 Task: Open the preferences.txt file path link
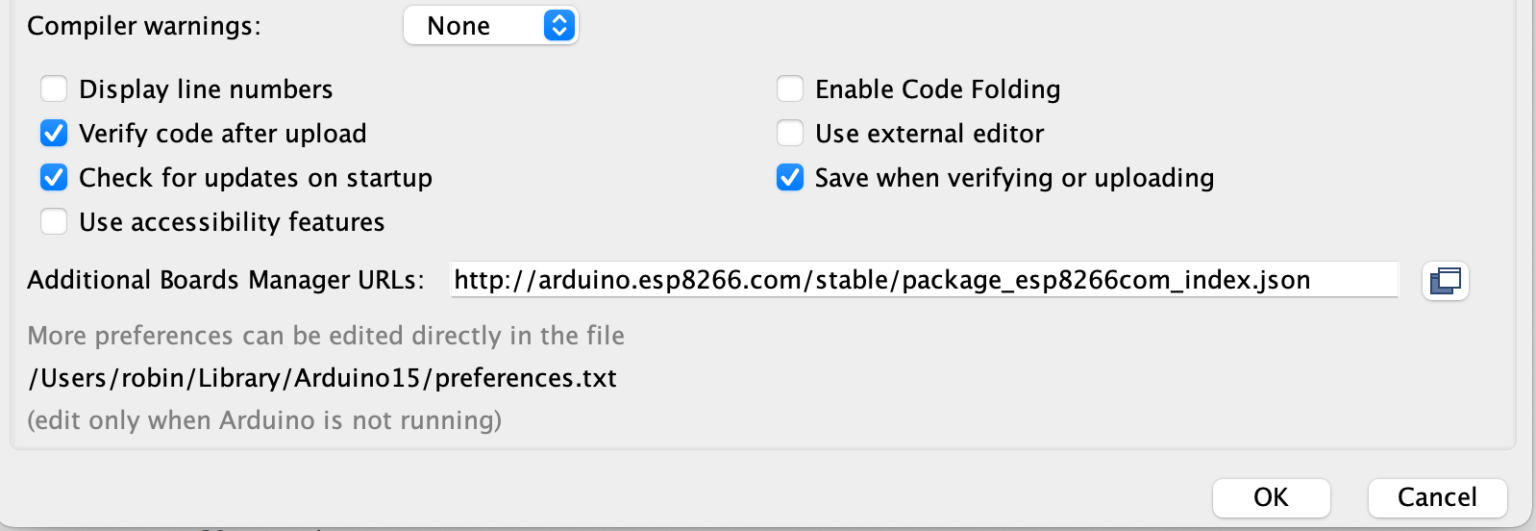coord(322,379)
